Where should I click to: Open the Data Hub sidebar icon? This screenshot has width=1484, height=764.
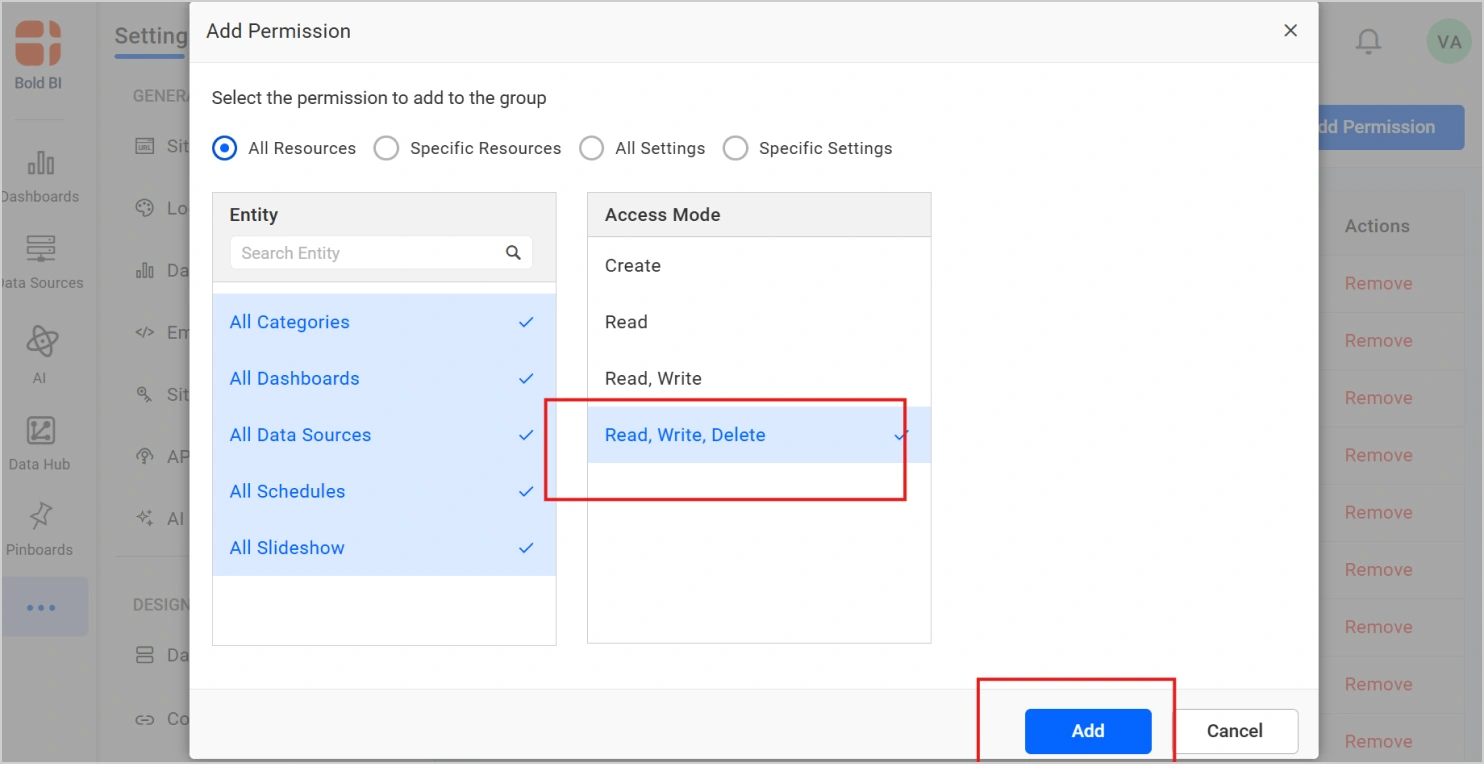click(x=41, y=431)
